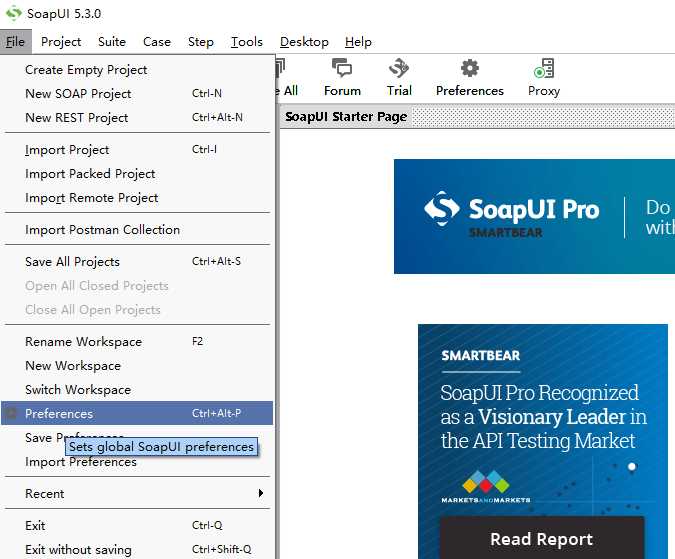
Task: Open the Desktop menu
Action: point(304,42)
